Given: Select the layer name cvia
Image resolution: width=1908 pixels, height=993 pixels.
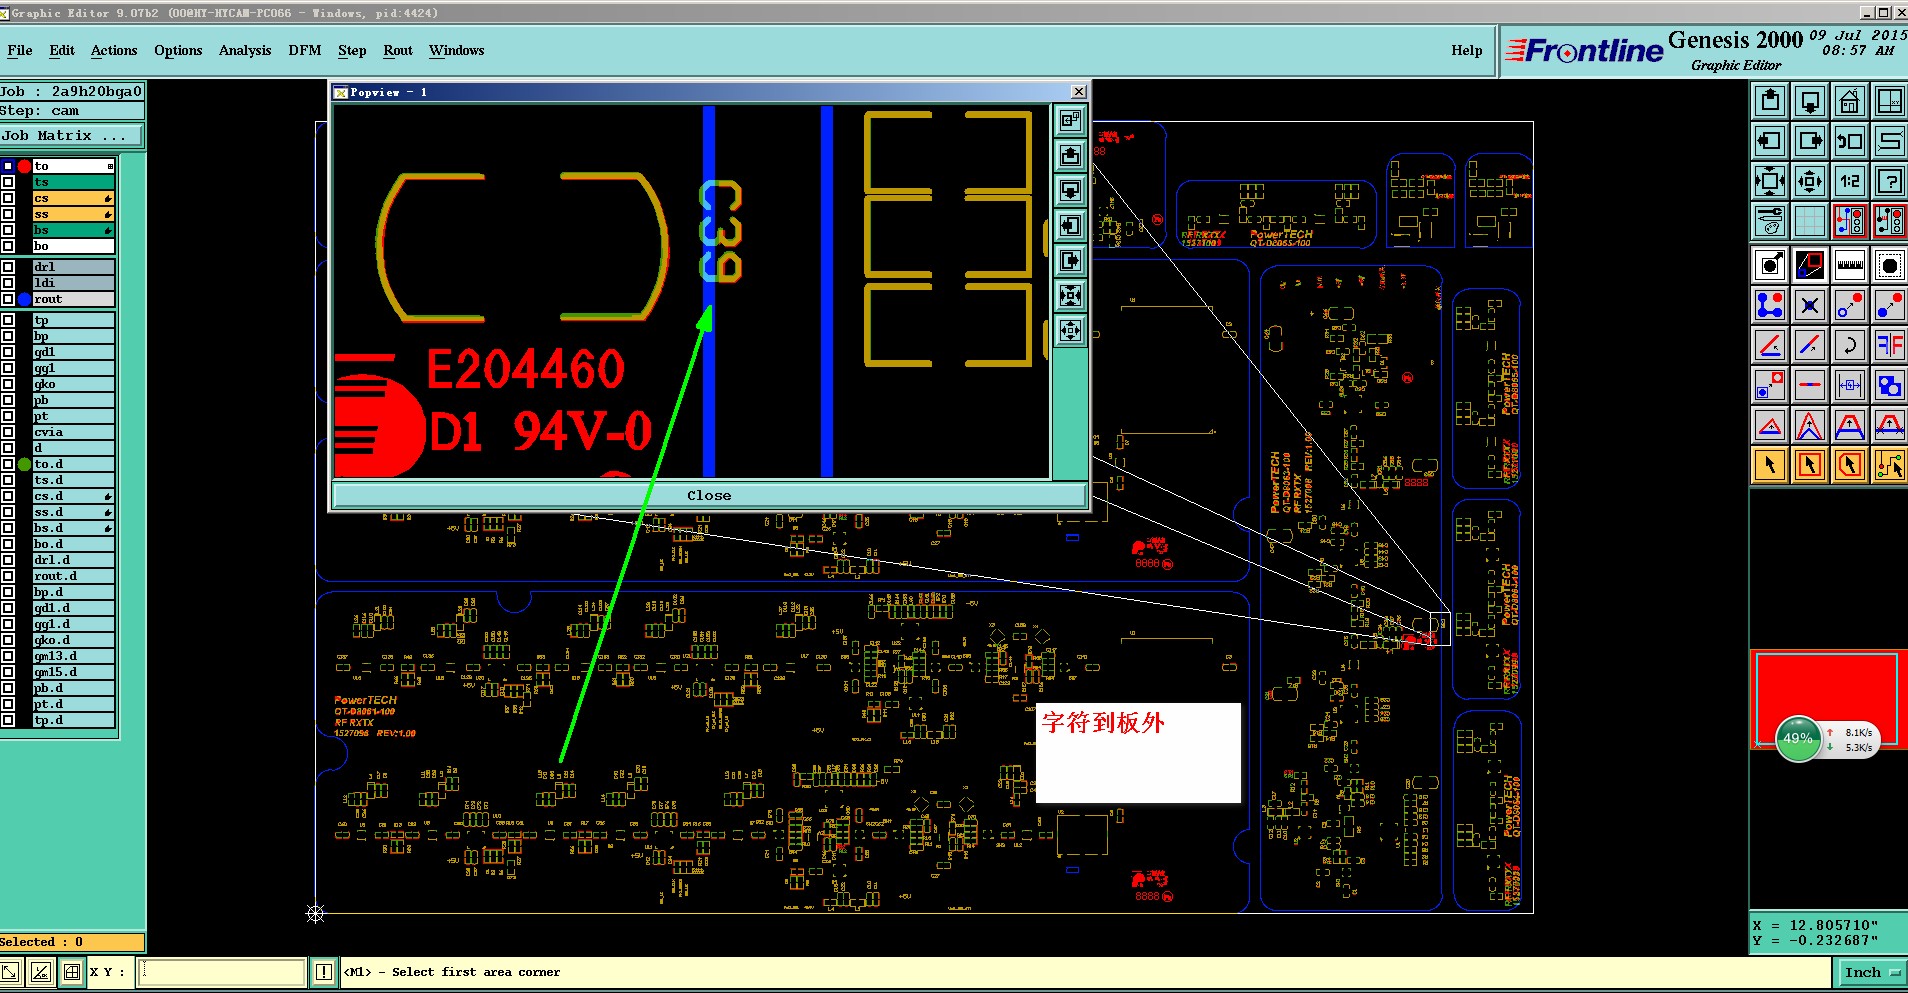Looking at the screenshot, I should click(74, 432).
